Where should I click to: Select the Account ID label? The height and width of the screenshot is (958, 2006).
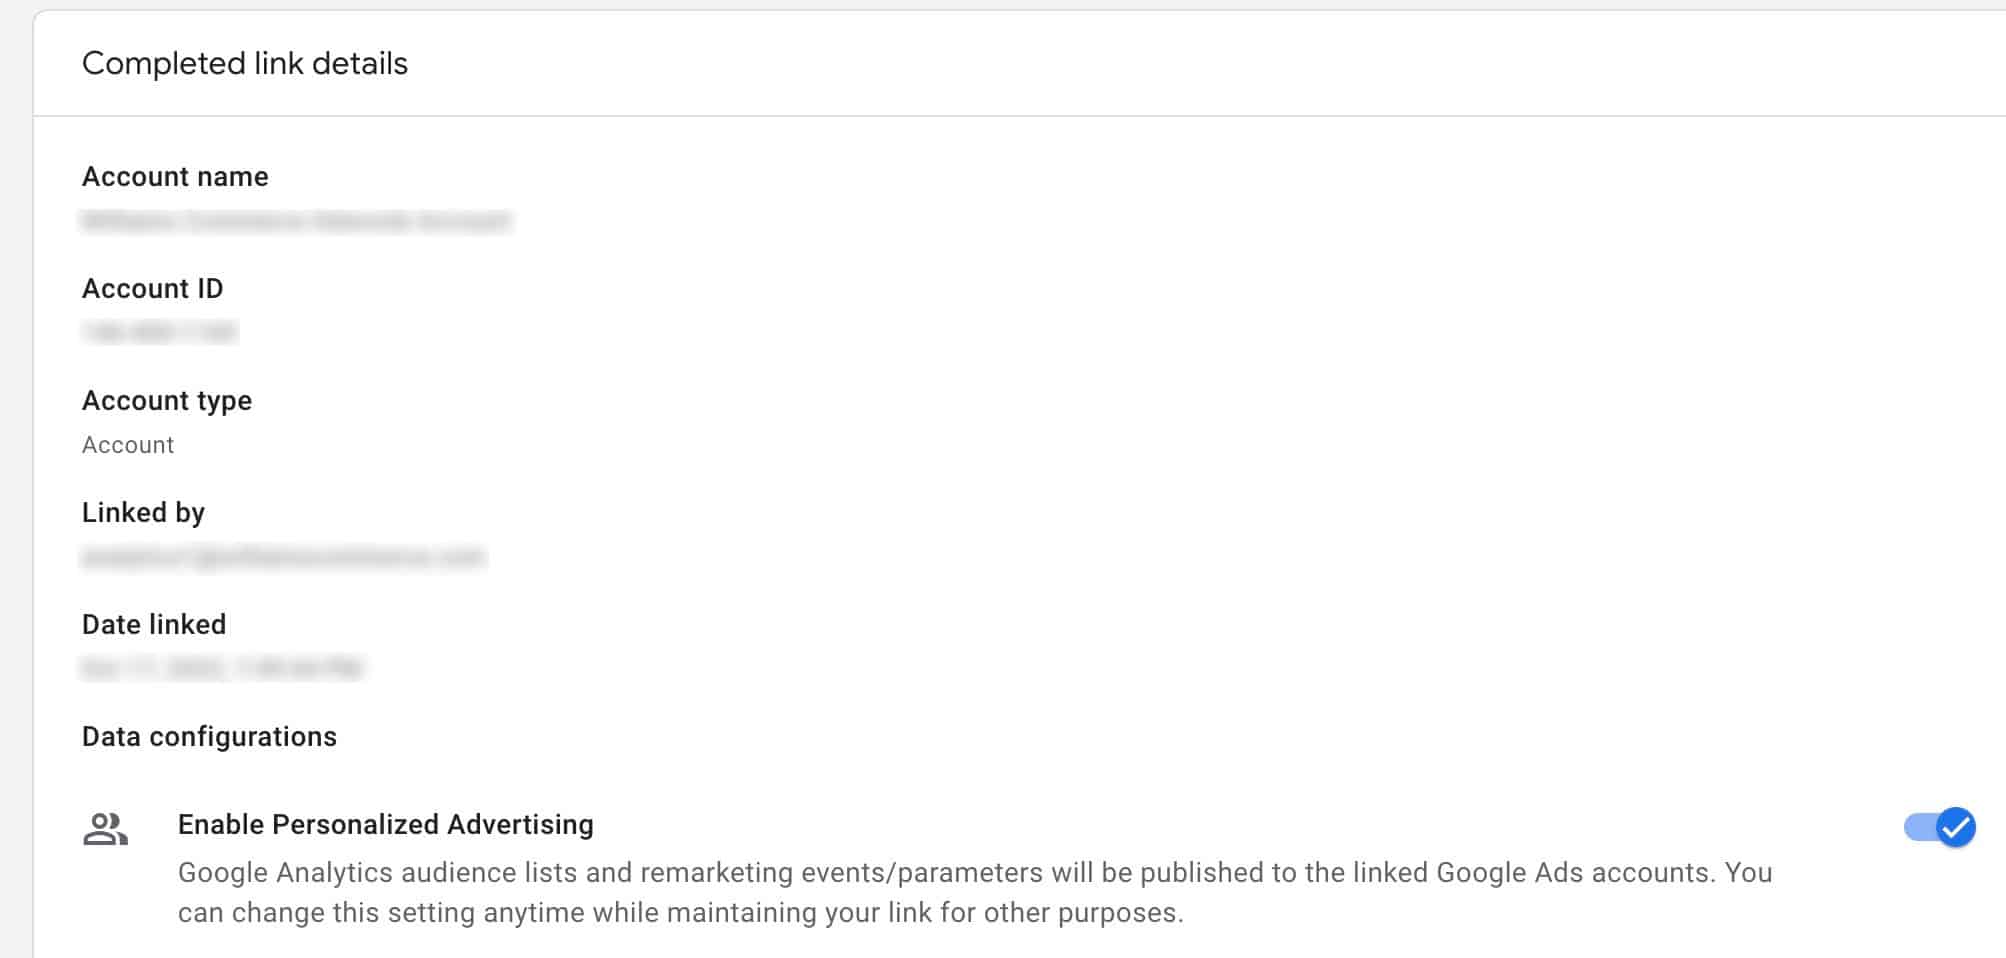tap(152, 289)
